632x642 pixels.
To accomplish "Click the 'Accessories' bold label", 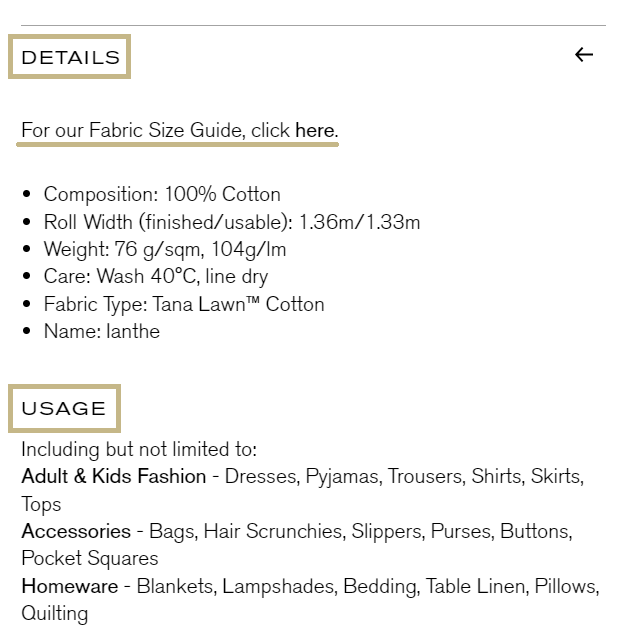I will pyautogui.click(x=76, y=531).
